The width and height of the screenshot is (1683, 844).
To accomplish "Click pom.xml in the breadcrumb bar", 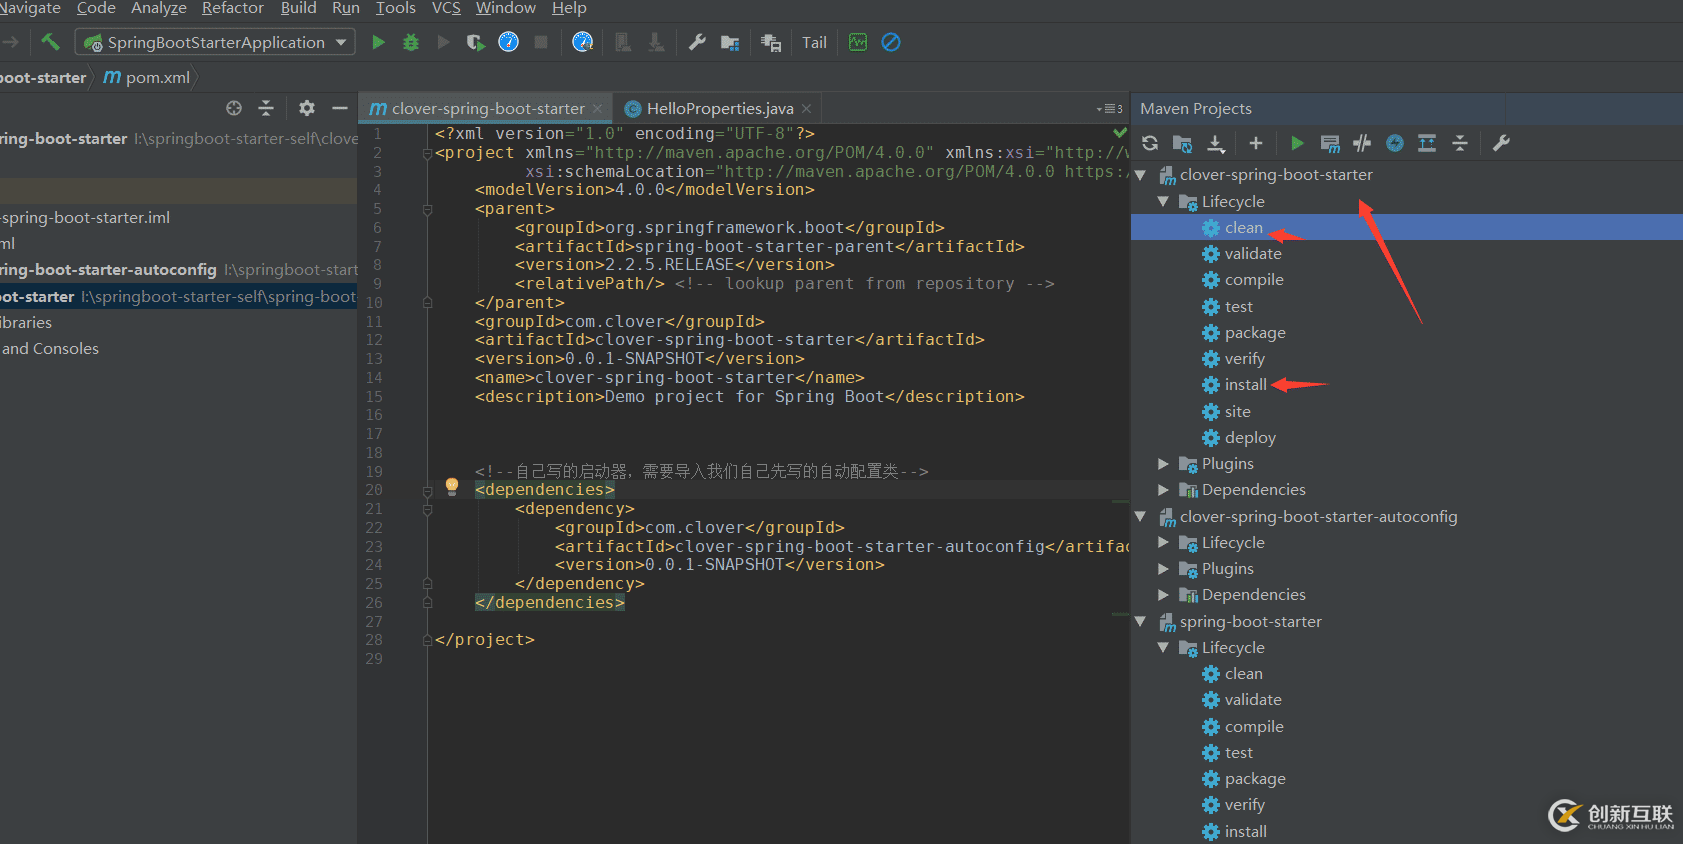I will pos(157,78).
